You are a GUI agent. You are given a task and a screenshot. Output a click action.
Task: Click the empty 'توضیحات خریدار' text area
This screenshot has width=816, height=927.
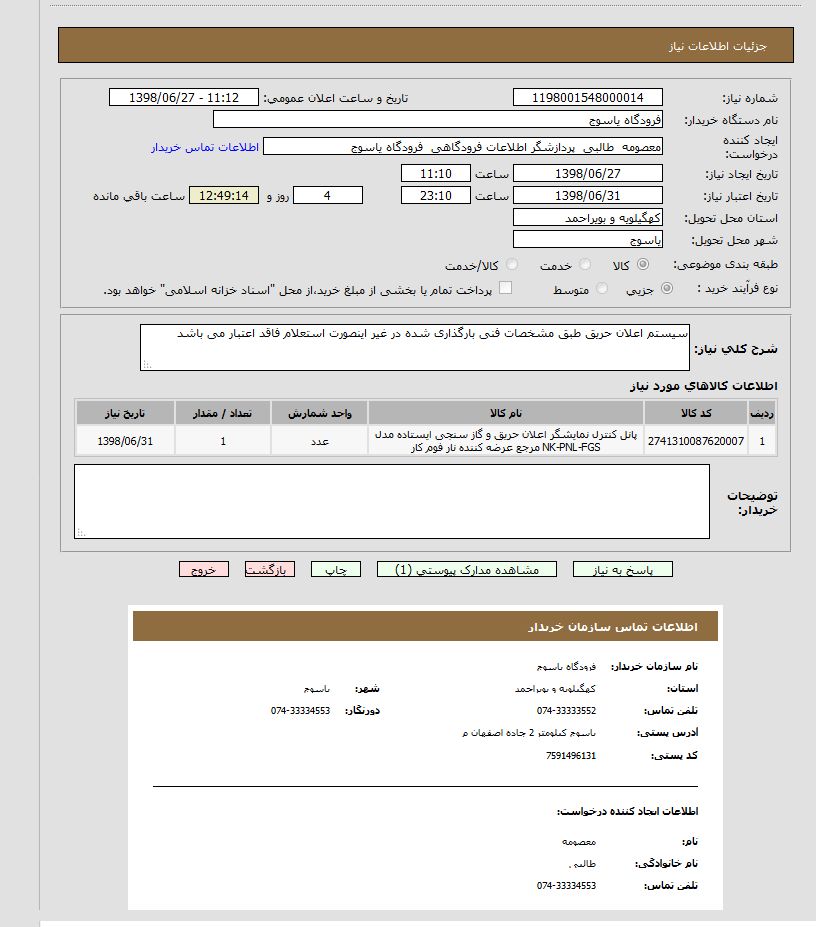[392, 501]
